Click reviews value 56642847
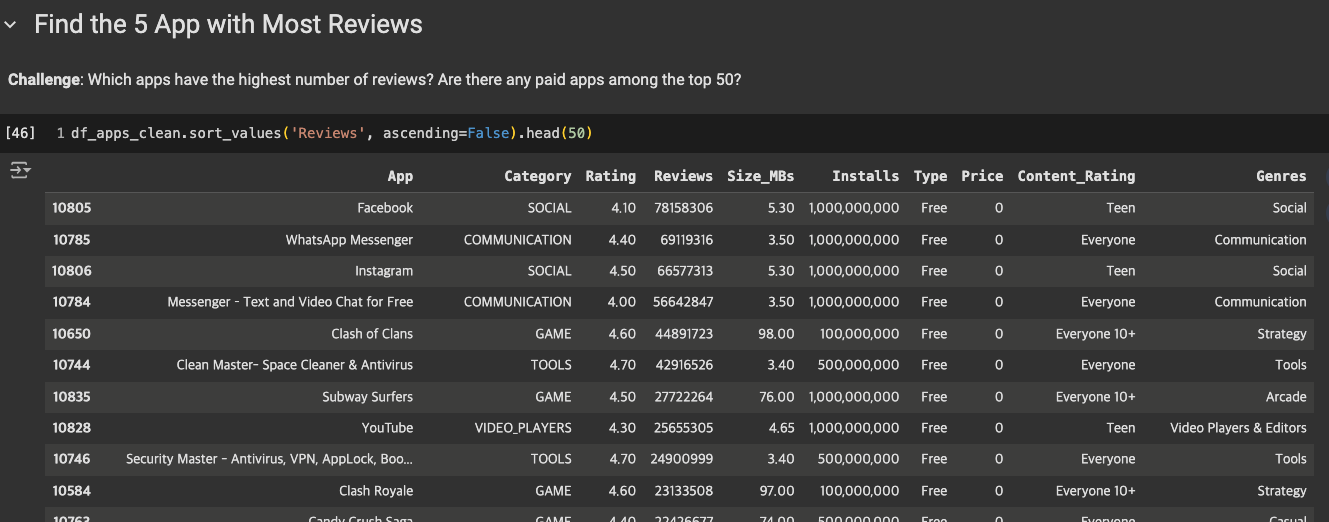1329x522 pixels. pyautogui.click(x=684, y=302)
